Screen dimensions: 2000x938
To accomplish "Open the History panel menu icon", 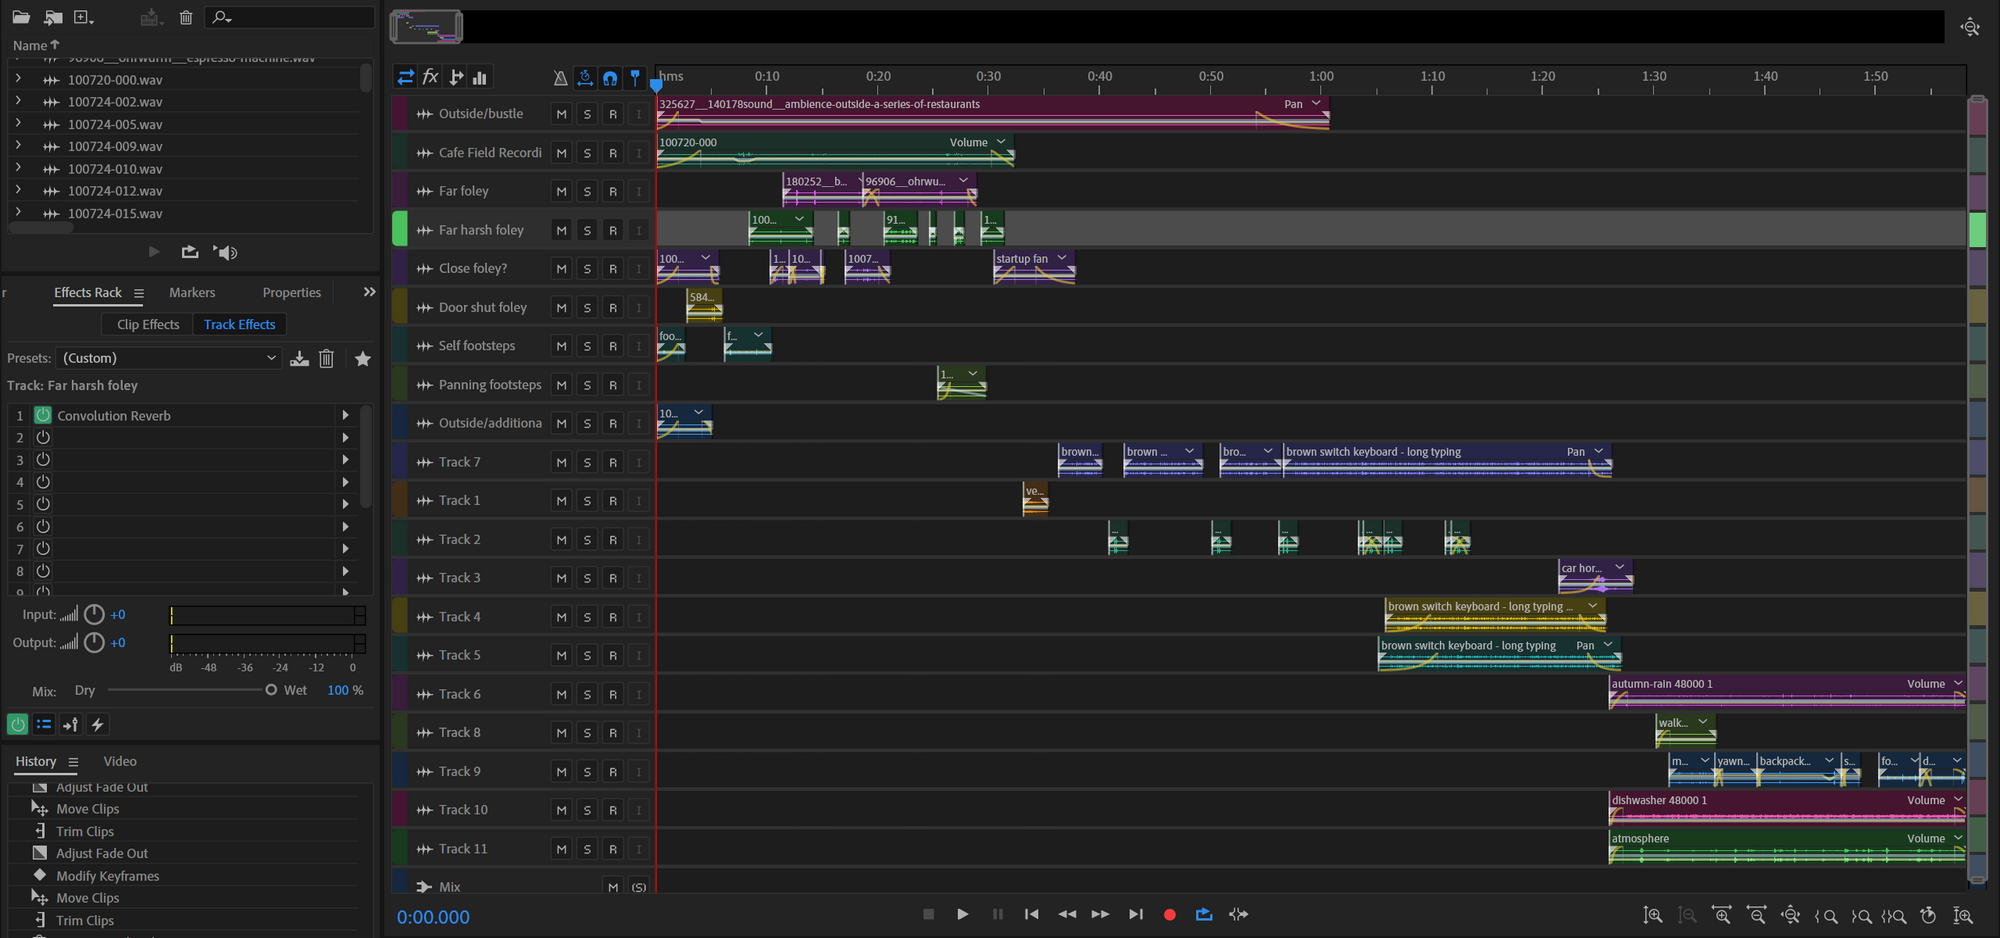I will (x=73, y=762).
